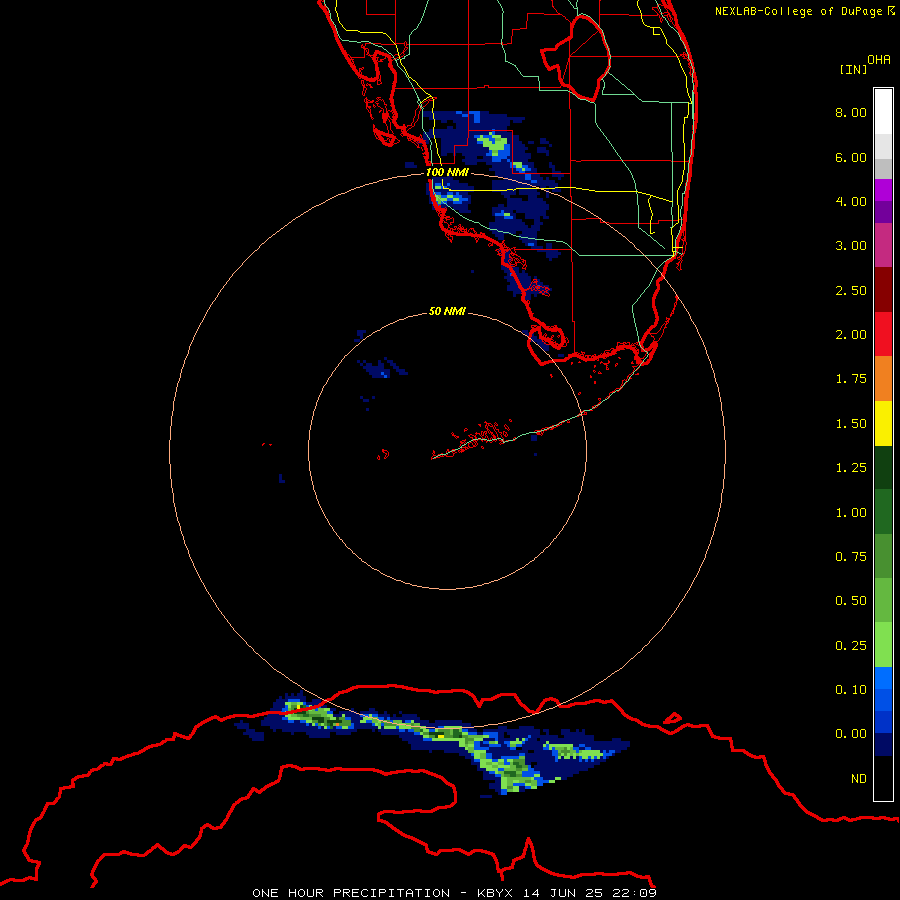The width and height of the screenshot is (900, 900).
Task: Click the yellow 1.50 color band
Action: coord(883,424)
